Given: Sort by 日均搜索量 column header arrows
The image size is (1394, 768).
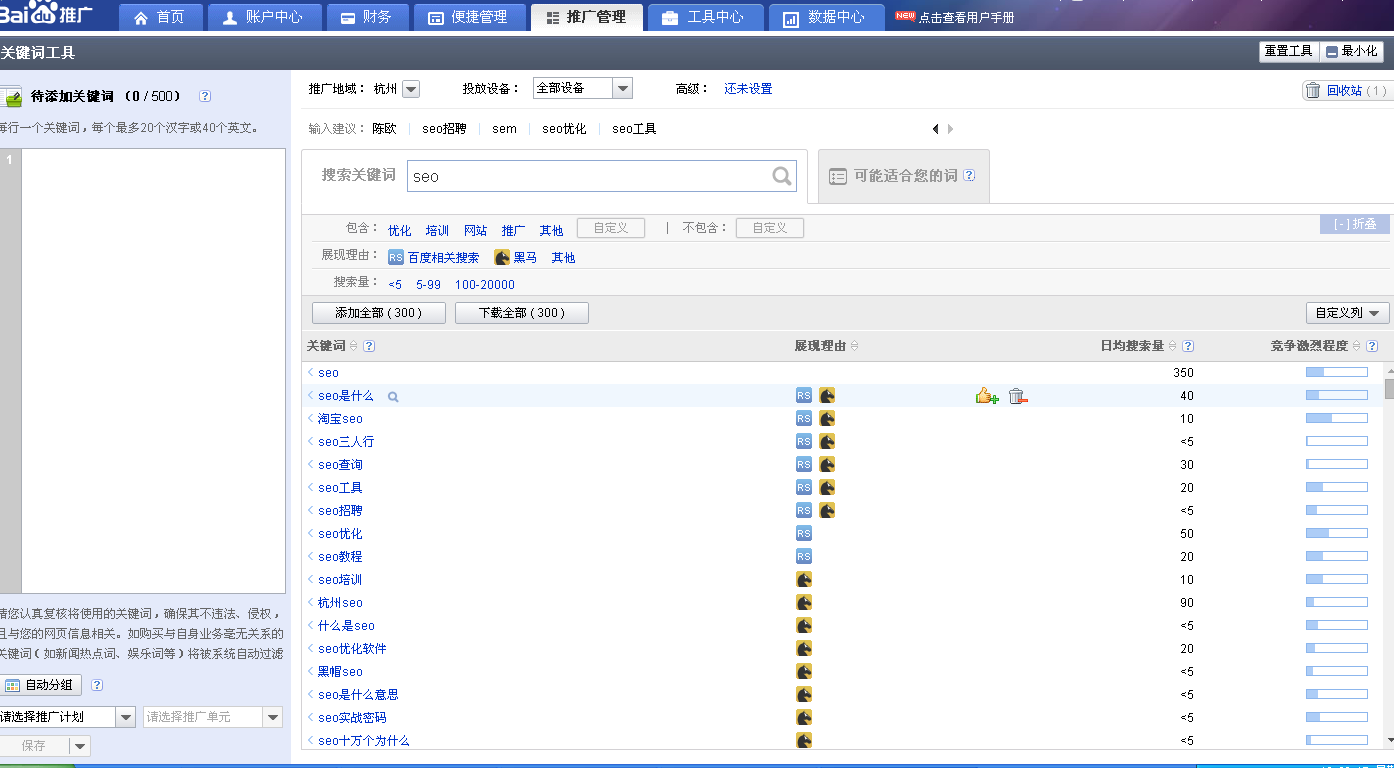Looking at the screenshot, I should 1173,345.
